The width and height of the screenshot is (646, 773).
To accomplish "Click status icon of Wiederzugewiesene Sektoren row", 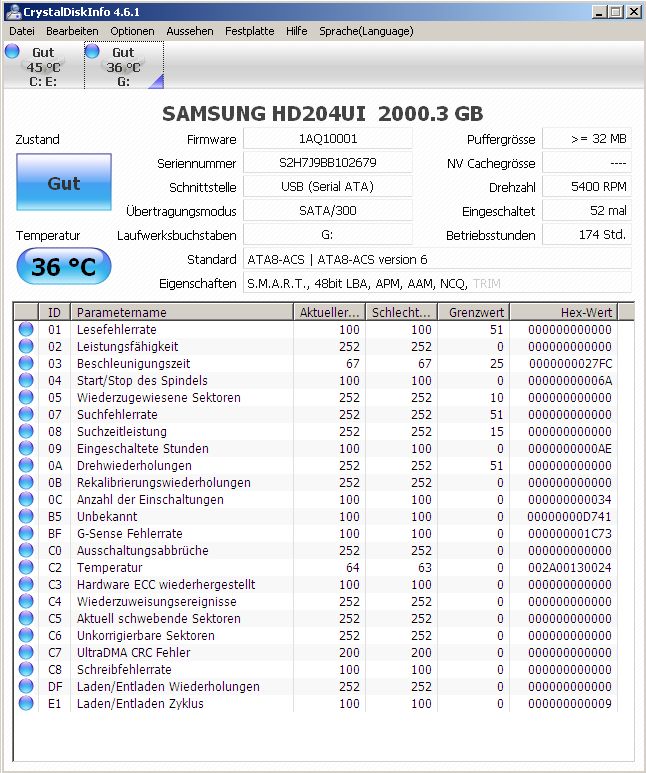I will point(25,398).
